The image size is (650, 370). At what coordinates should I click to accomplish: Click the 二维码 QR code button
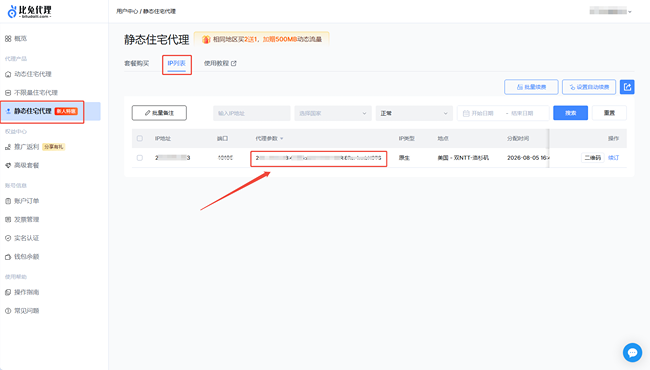click(x=592, y=158)
